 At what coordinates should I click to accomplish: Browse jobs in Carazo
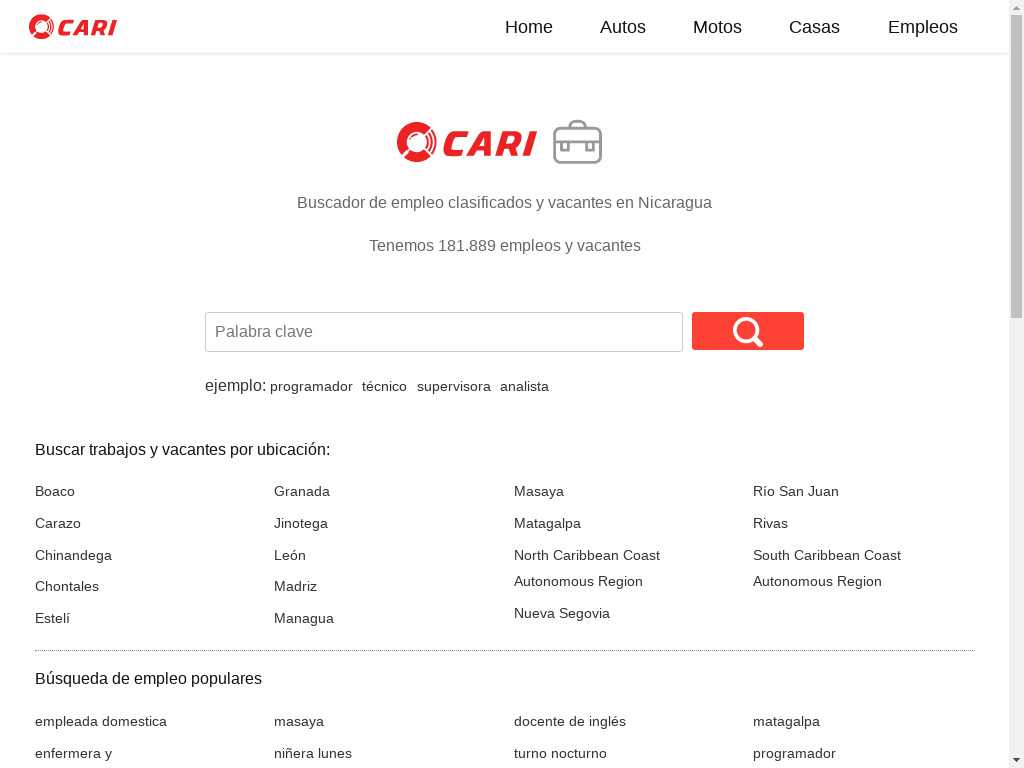pos(58,523)
